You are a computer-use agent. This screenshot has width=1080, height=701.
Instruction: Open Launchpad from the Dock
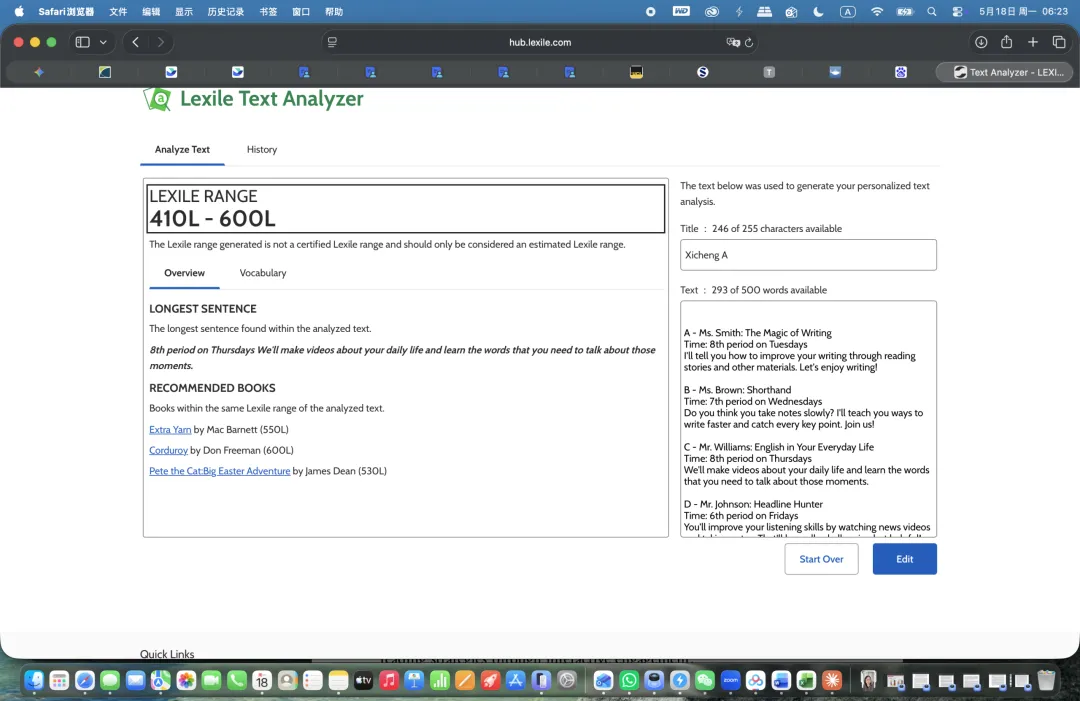59,680
